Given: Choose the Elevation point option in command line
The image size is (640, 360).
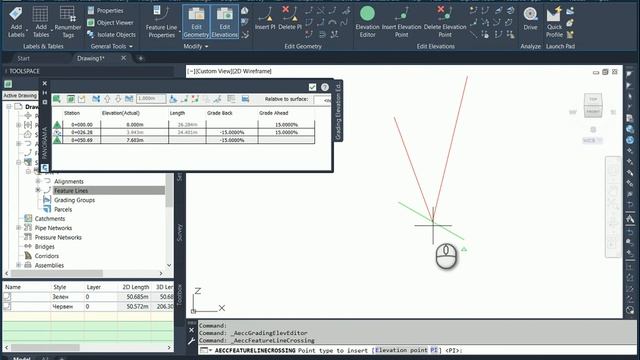Looking at the screenshot, I should pyautogui.click(x=401, y=350).
